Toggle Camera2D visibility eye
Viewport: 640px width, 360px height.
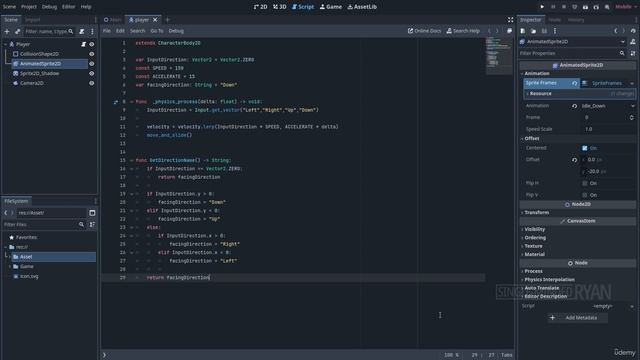(91, 83)
